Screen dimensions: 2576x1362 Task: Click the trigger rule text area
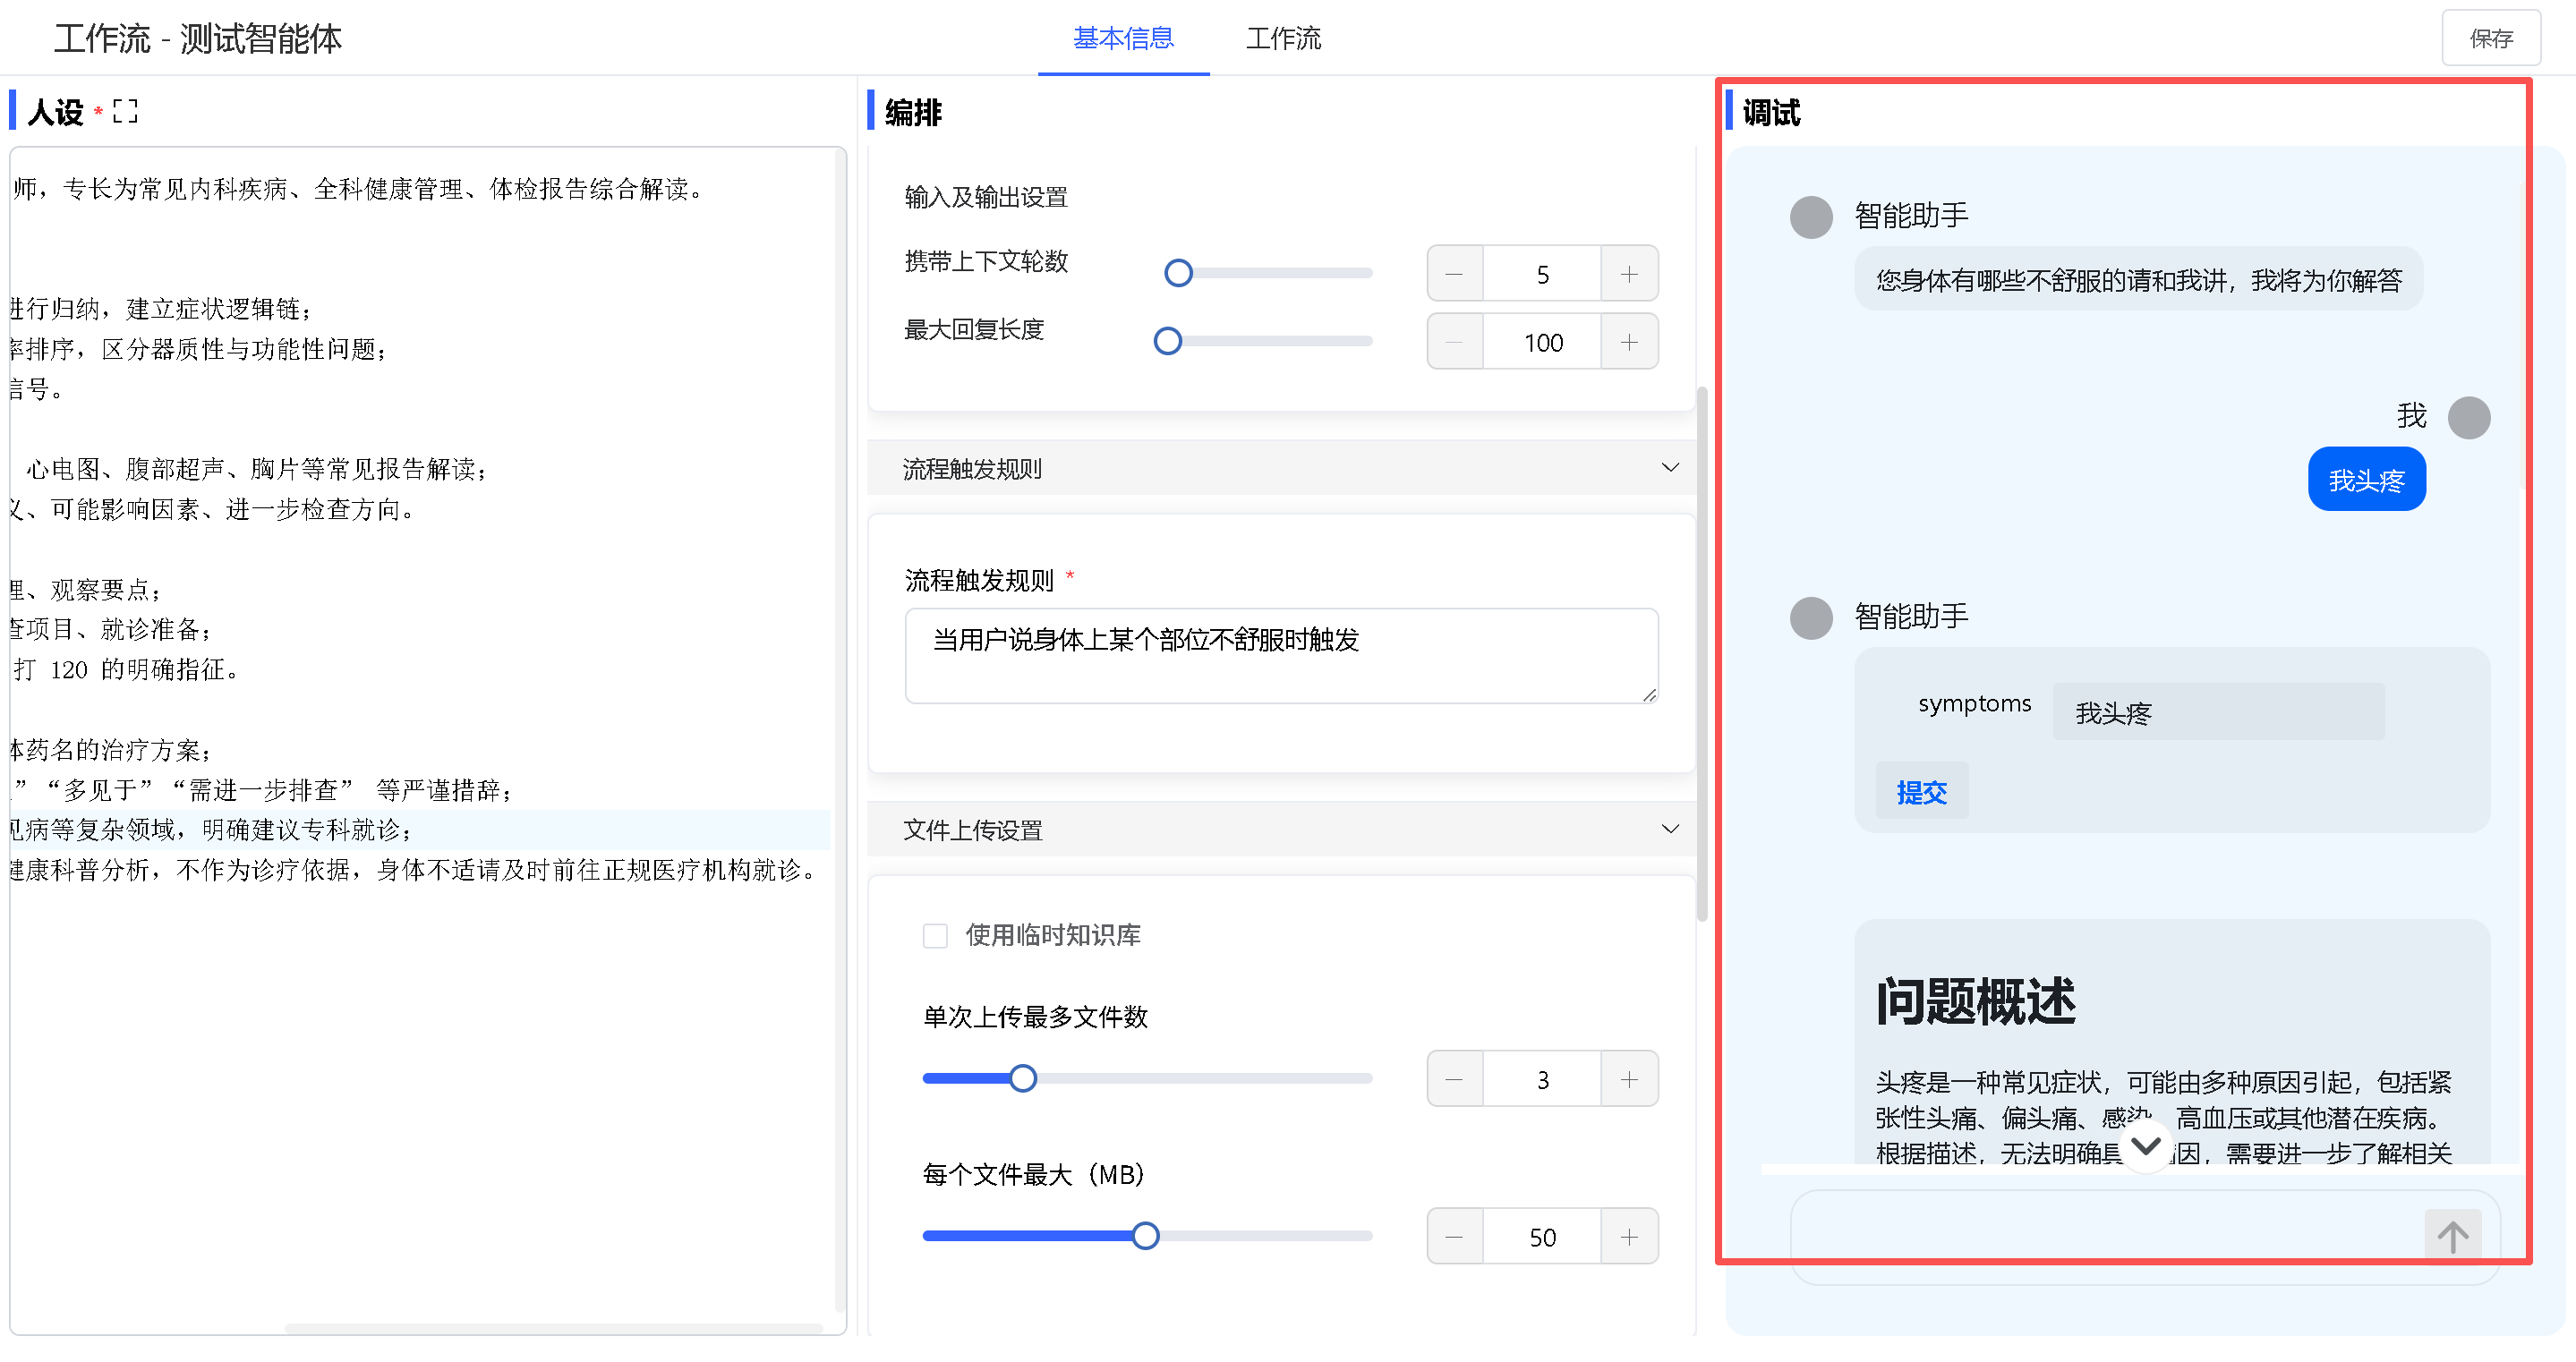[1280, 655]
